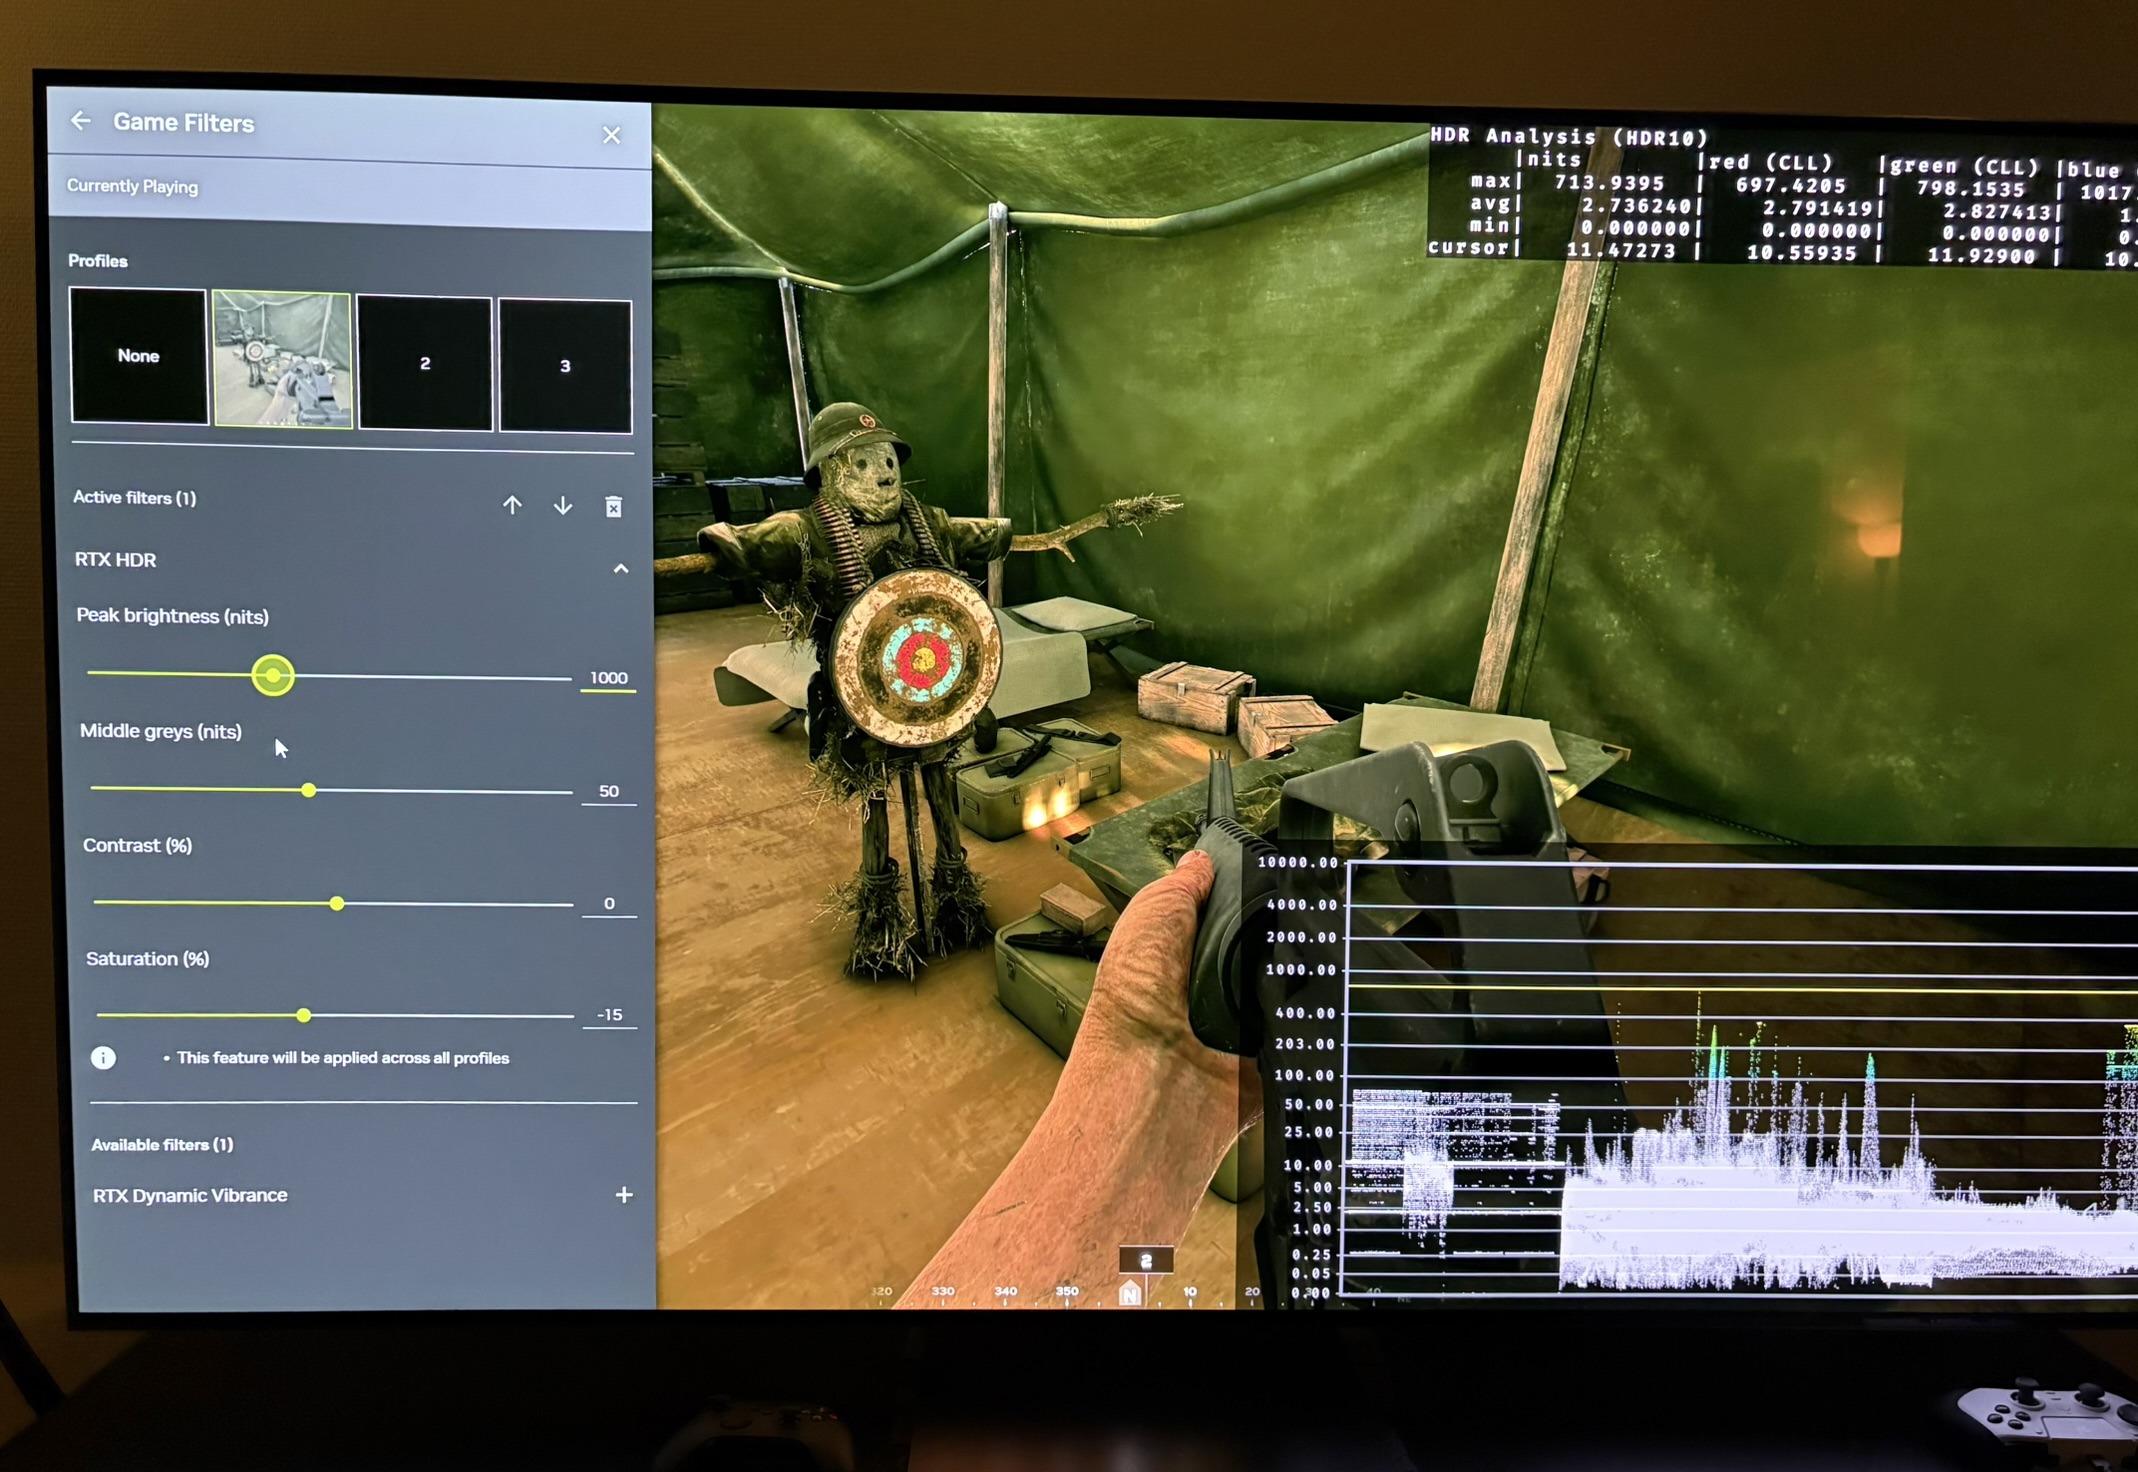
Task: Click the Contrast (%) label
Action: coord(138,845)
